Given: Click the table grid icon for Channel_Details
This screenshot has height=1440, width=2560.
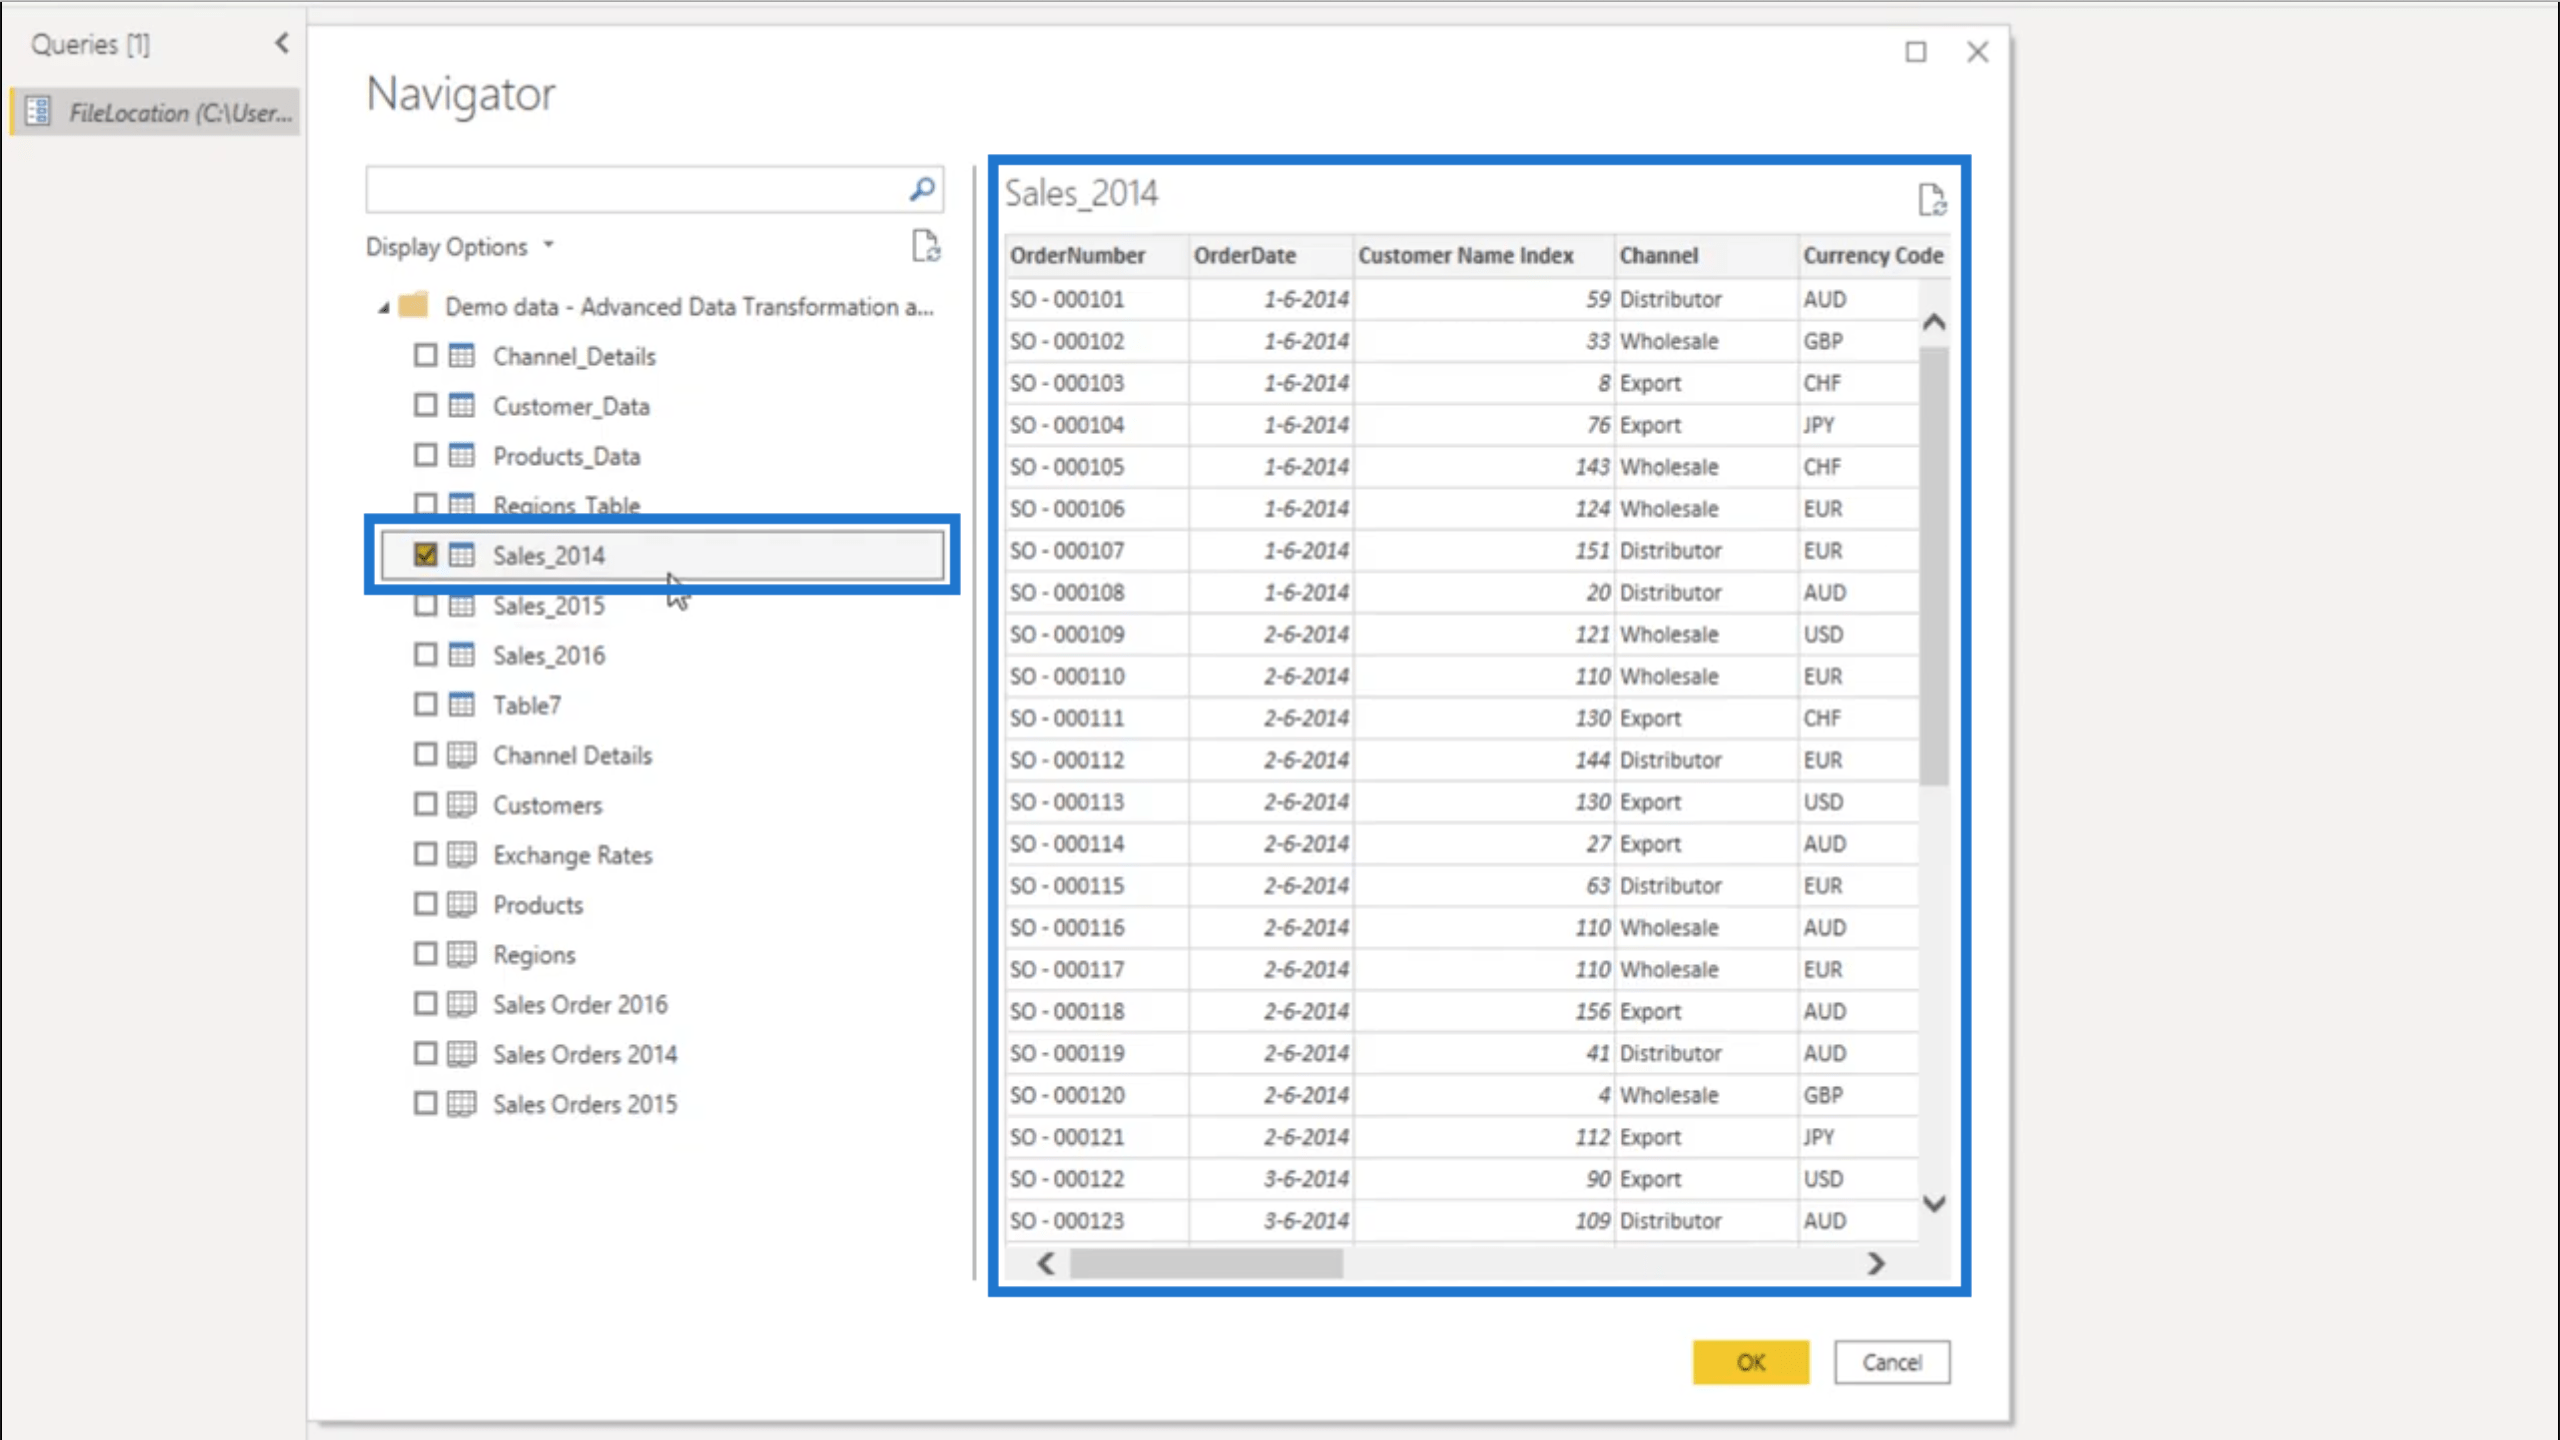Looking at the screenshot, I should click(462, 355).
